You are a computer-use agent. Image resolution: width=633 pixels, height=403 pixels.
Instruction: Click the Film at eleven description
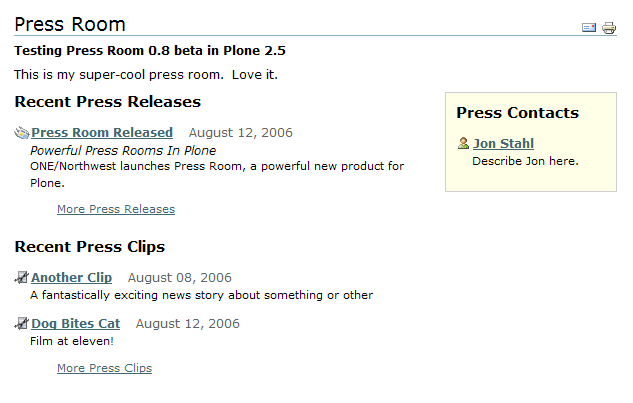click(72, 341)
